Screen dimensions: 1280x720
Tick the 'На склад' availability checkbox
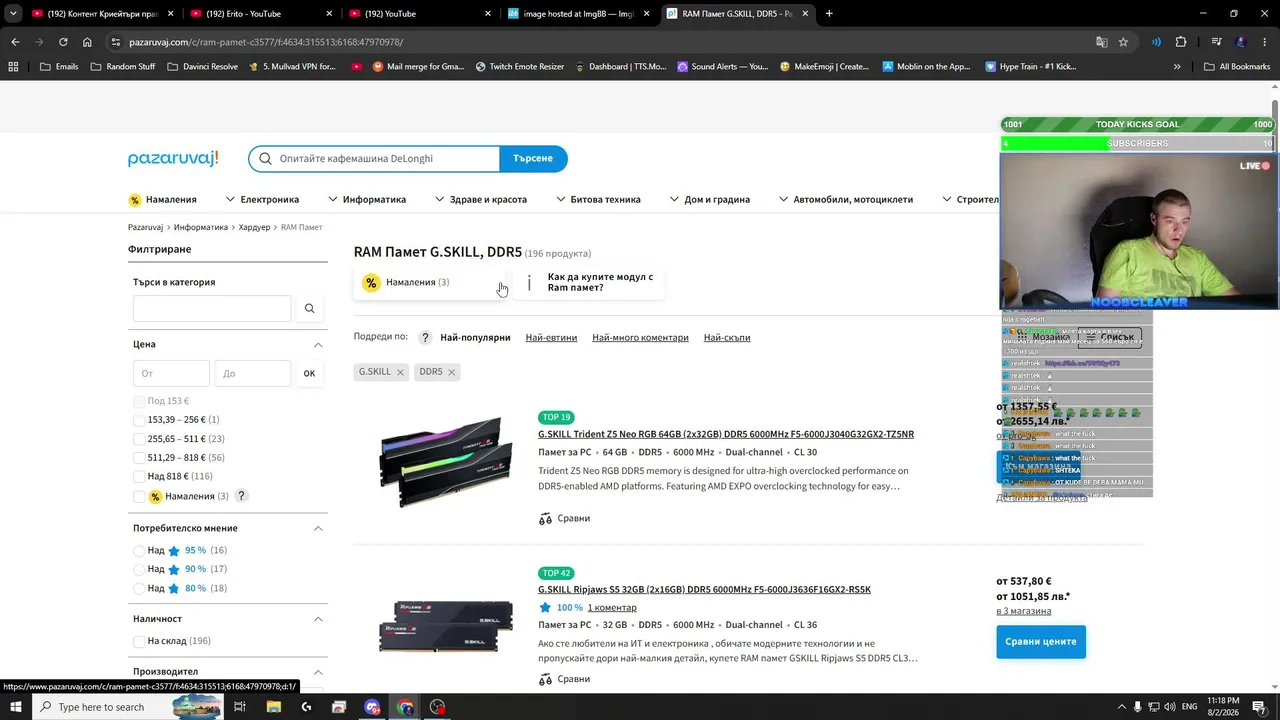139,641
